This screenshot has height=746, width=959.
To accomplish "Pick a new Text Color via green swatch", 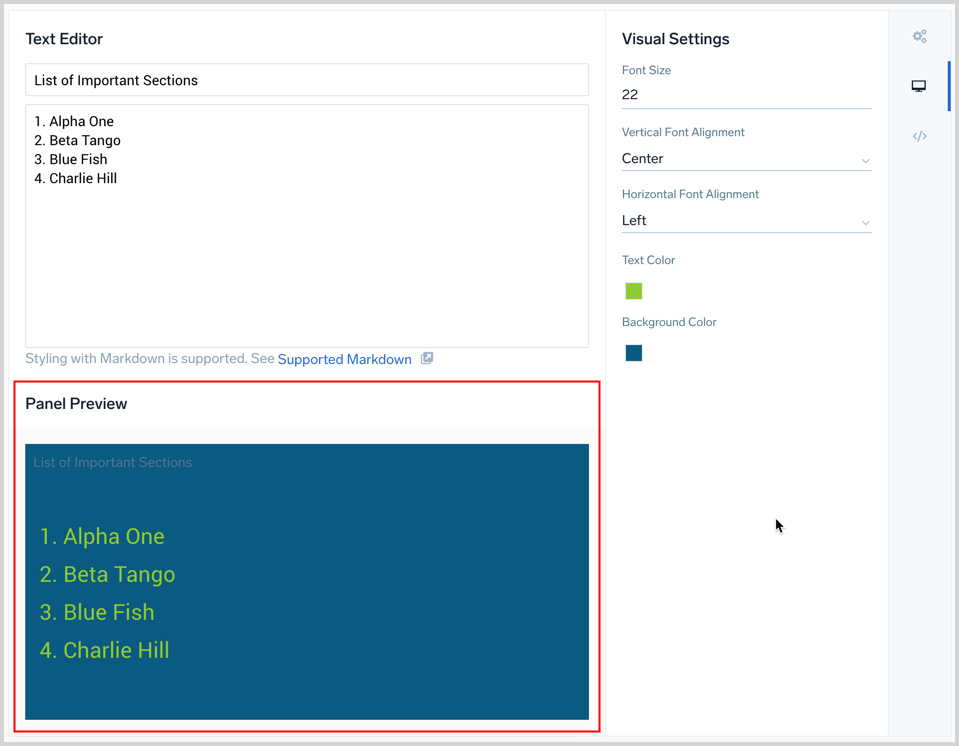I will pos(633,291).
